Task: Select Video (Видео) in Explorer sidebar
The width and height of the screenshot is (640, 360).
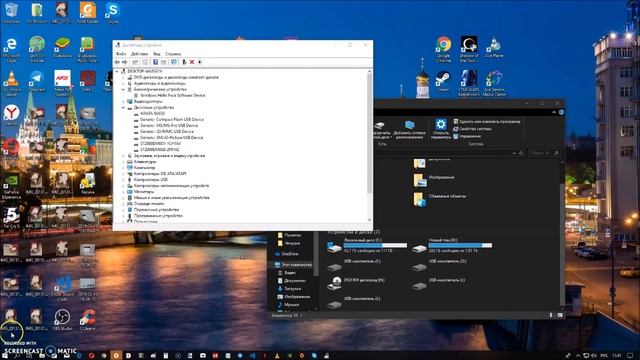Action: point(286,273)
